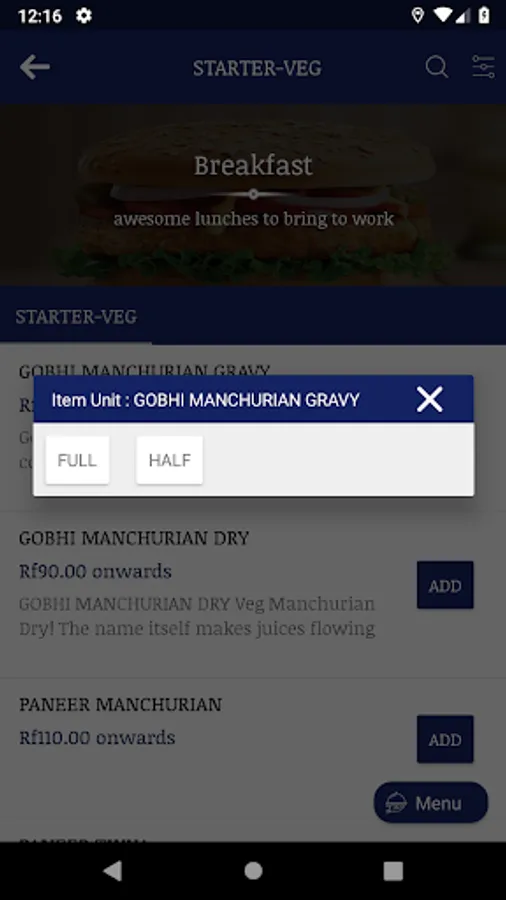Tap the Android back navigation triangle

point(112,871)
